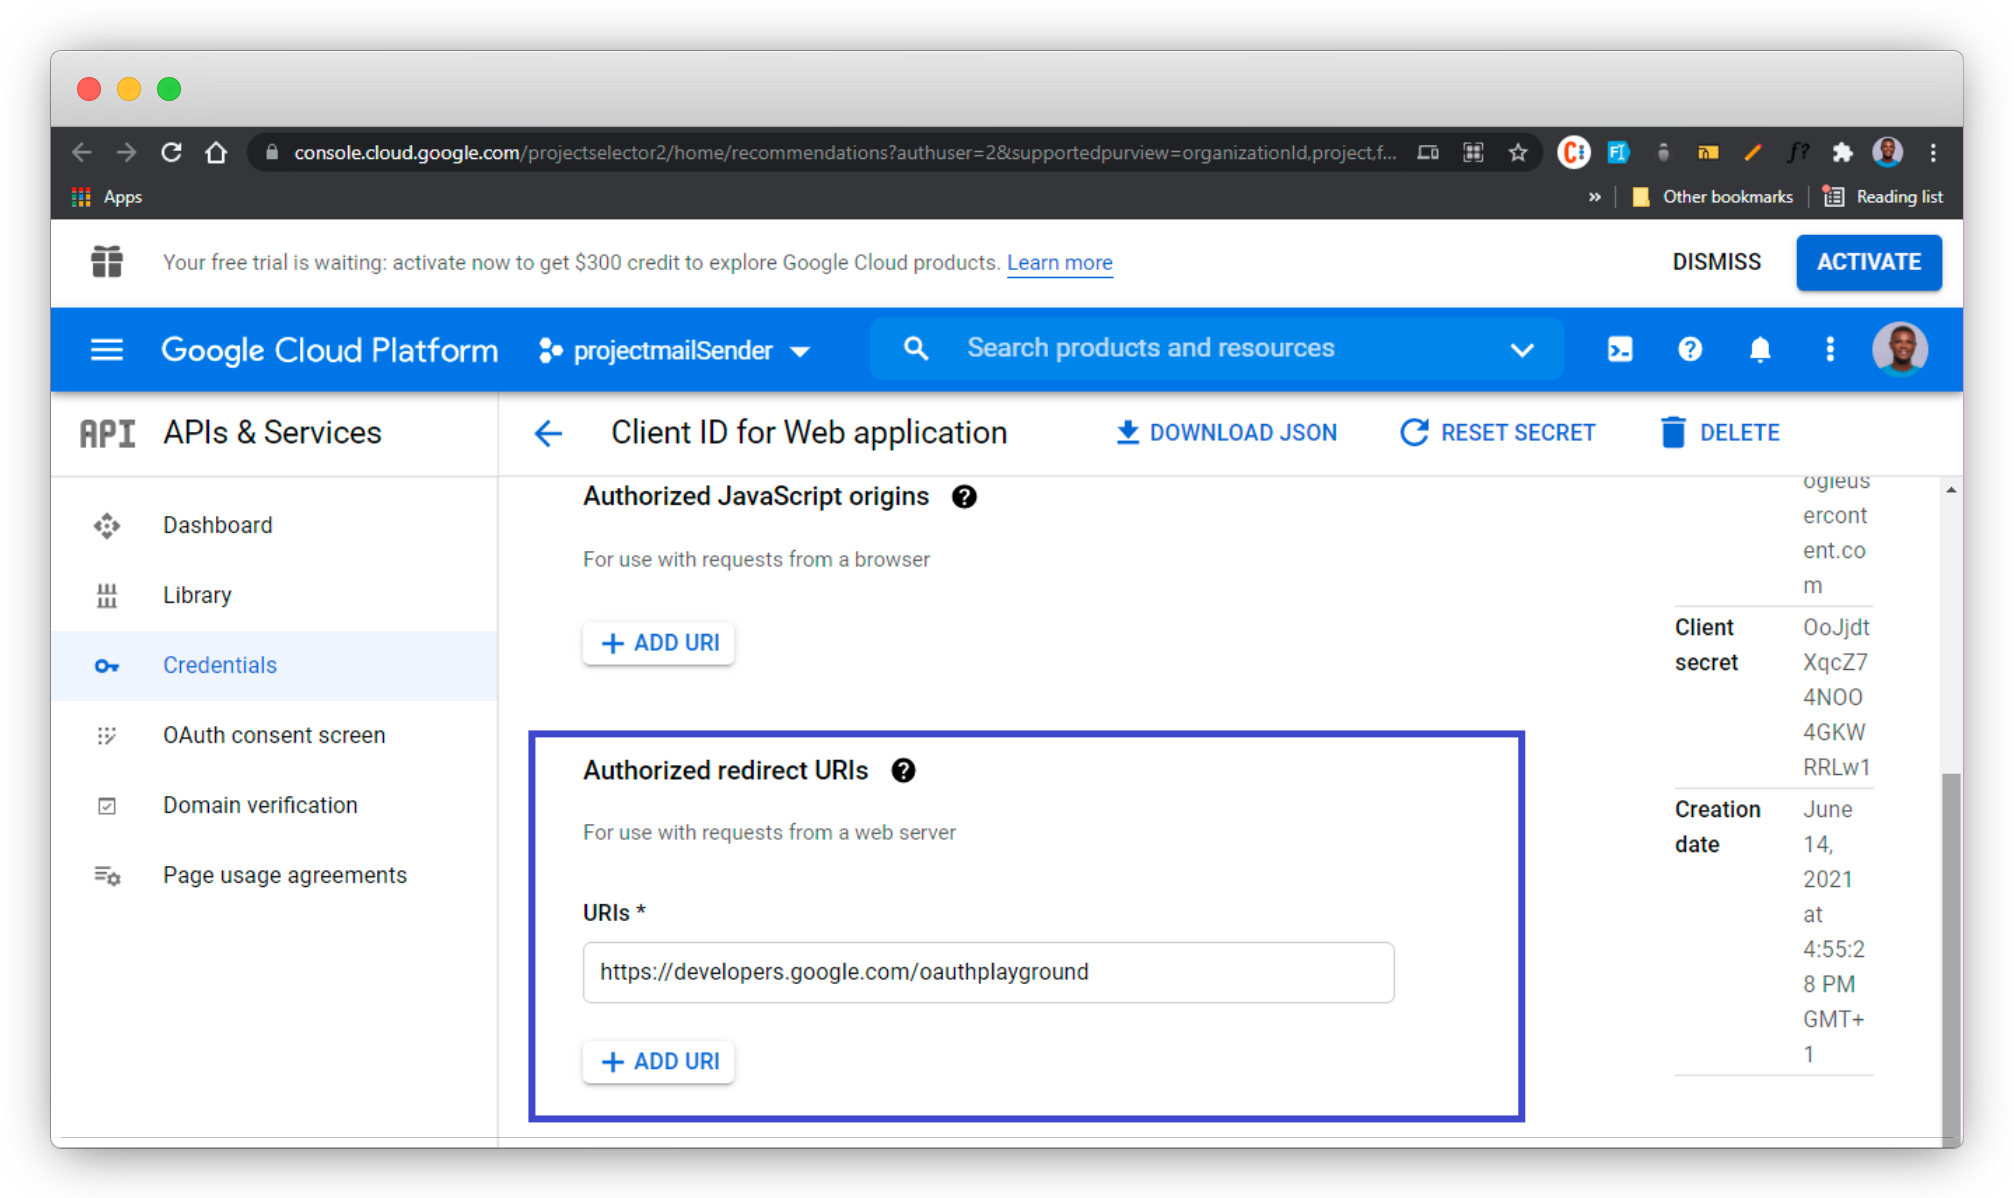The image size is (2014, 1198).
Task: Open the Apps bookmarks shortcut
Action: point(107,197)
